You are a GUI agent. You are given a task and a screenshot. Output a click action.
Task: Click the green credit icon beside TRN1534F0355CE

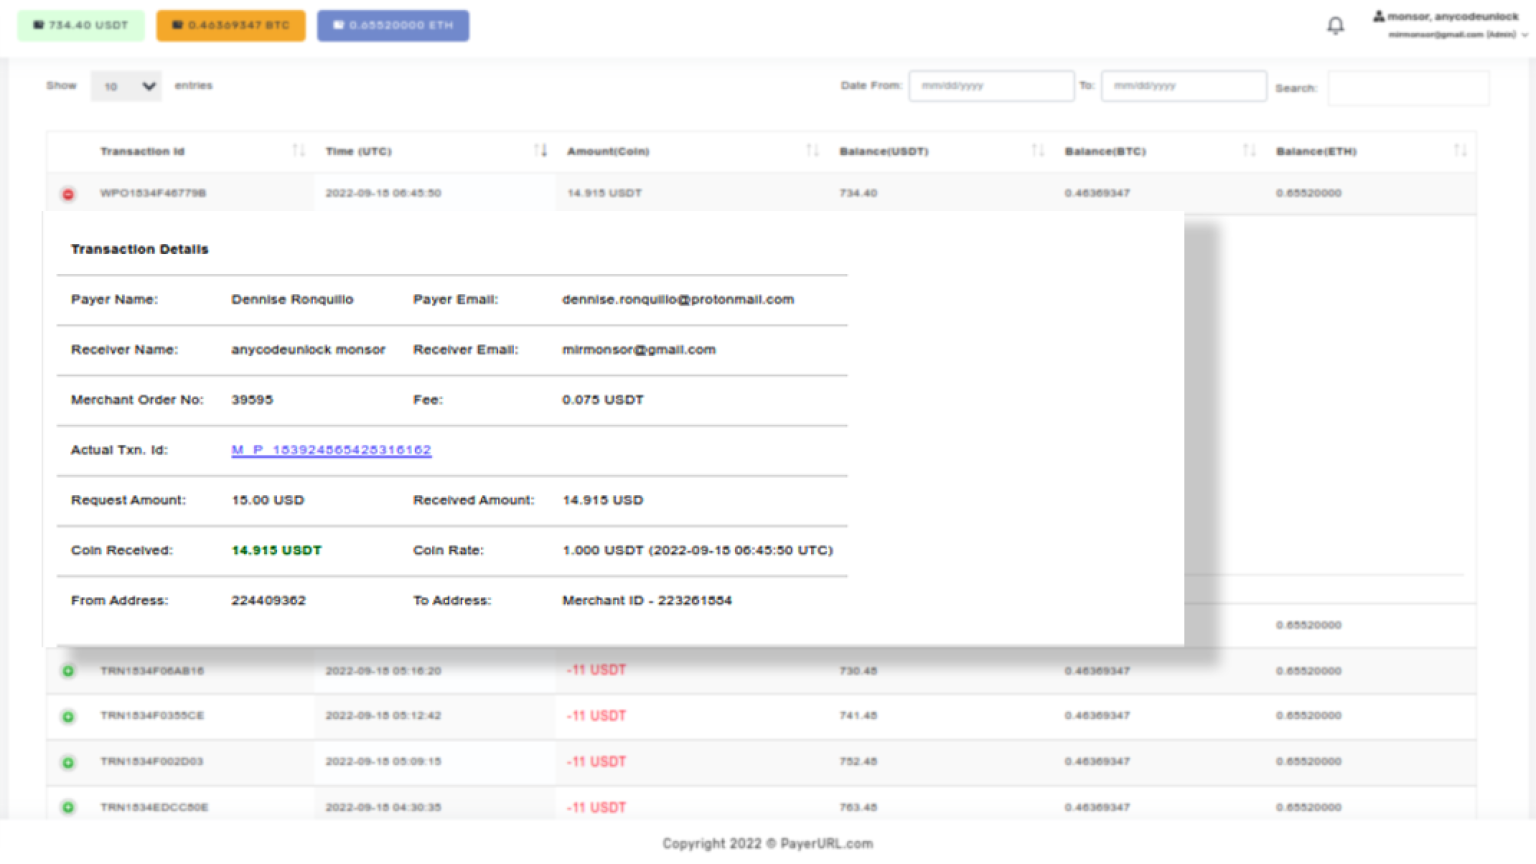(67, 716)
